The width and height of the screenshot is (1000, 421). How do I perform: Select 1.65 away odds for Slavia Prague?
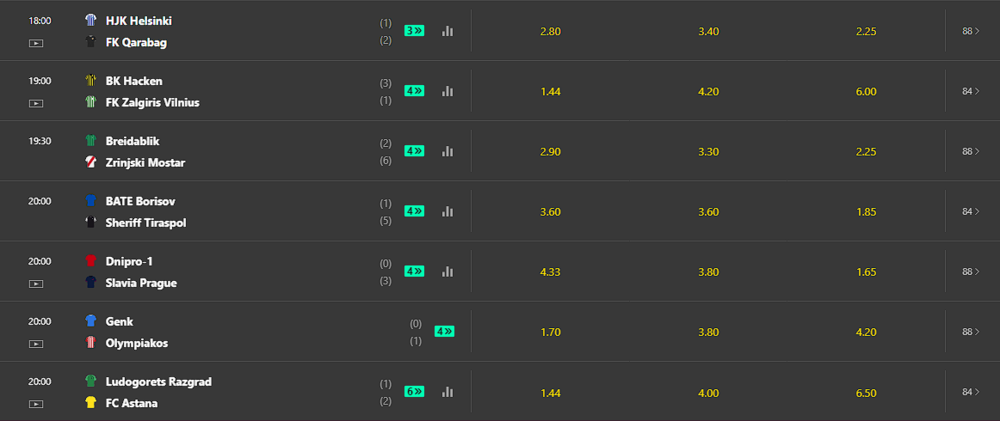(867, 272)
